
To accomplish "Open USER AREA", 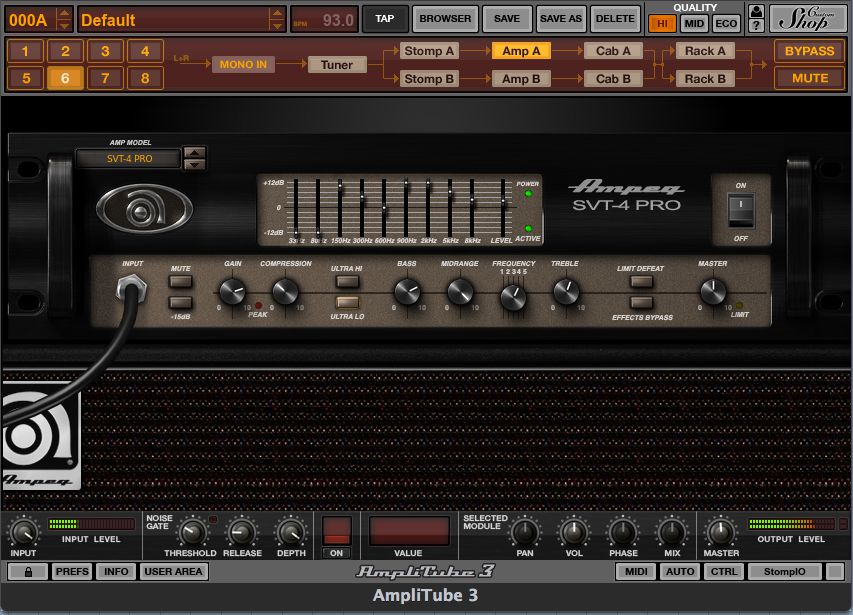I will coord(174,571).
